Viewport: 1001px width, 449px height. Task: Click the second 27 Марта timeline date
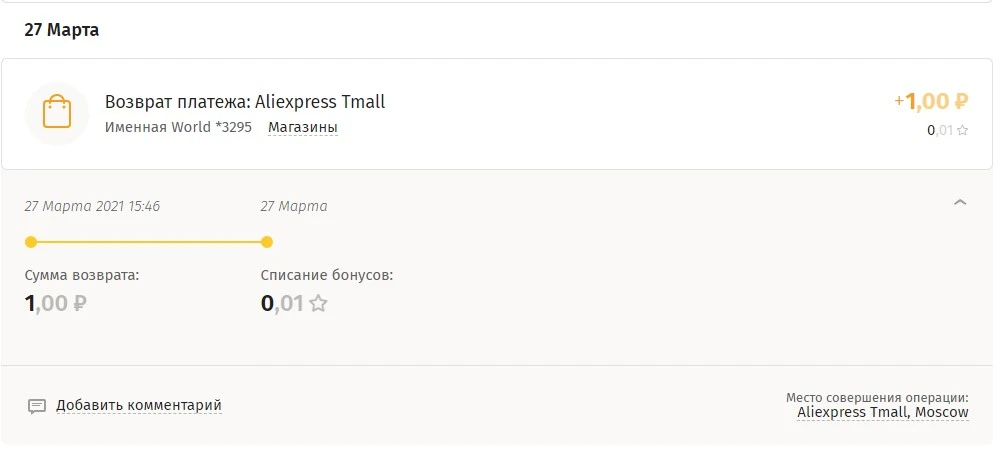pos(294,206)
